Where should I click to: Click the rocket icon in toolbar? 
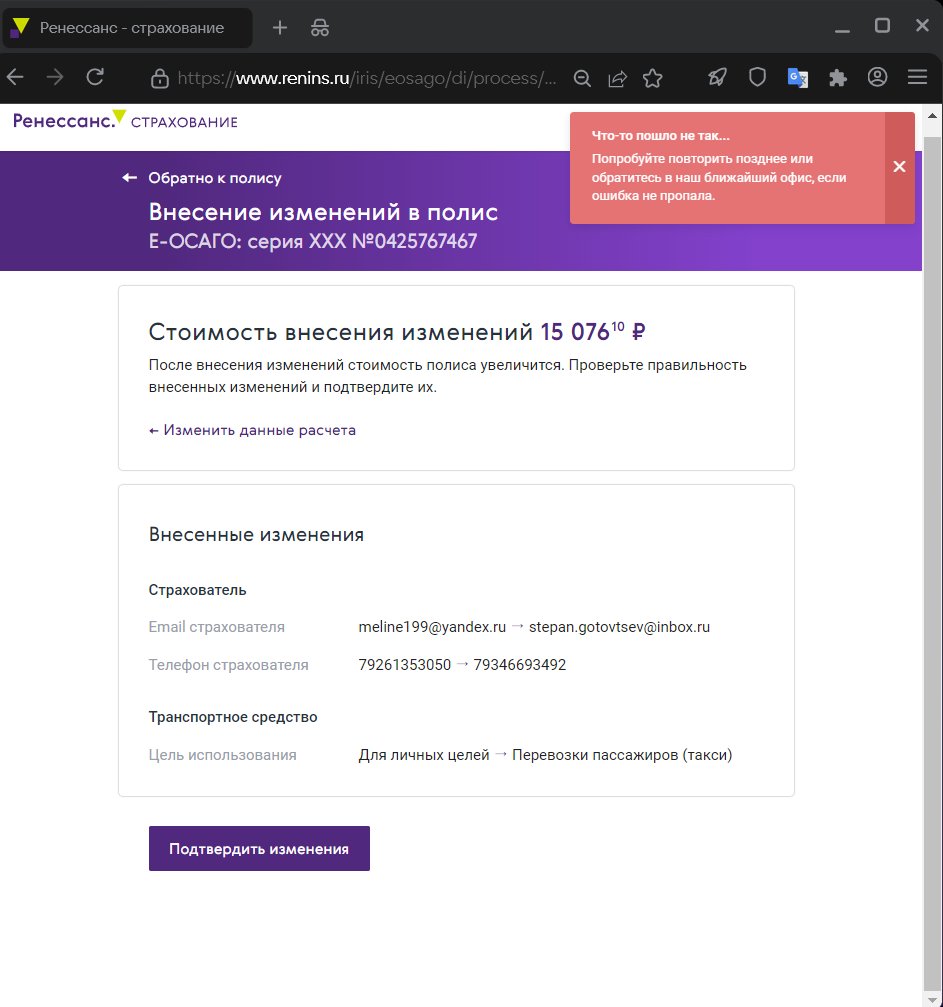717,77
